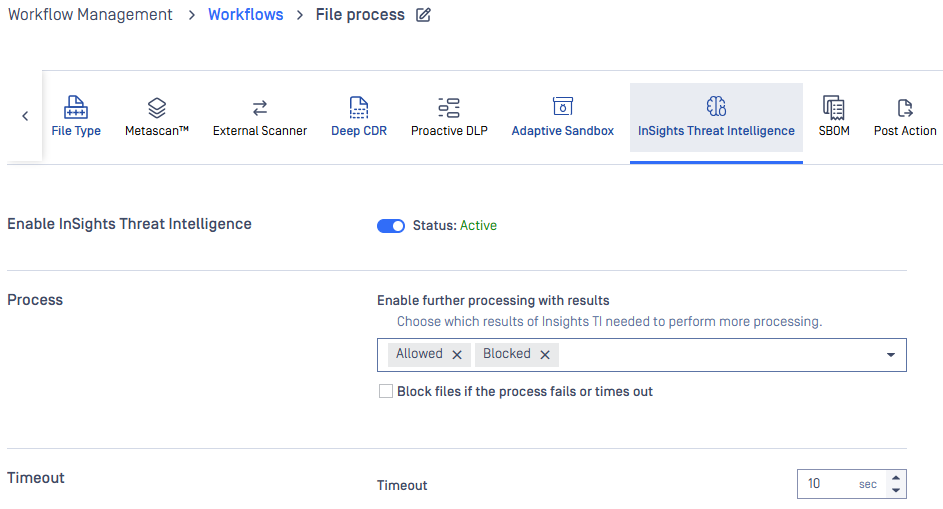
Task: Open External Scanner arrows icon
Action: 260,108
